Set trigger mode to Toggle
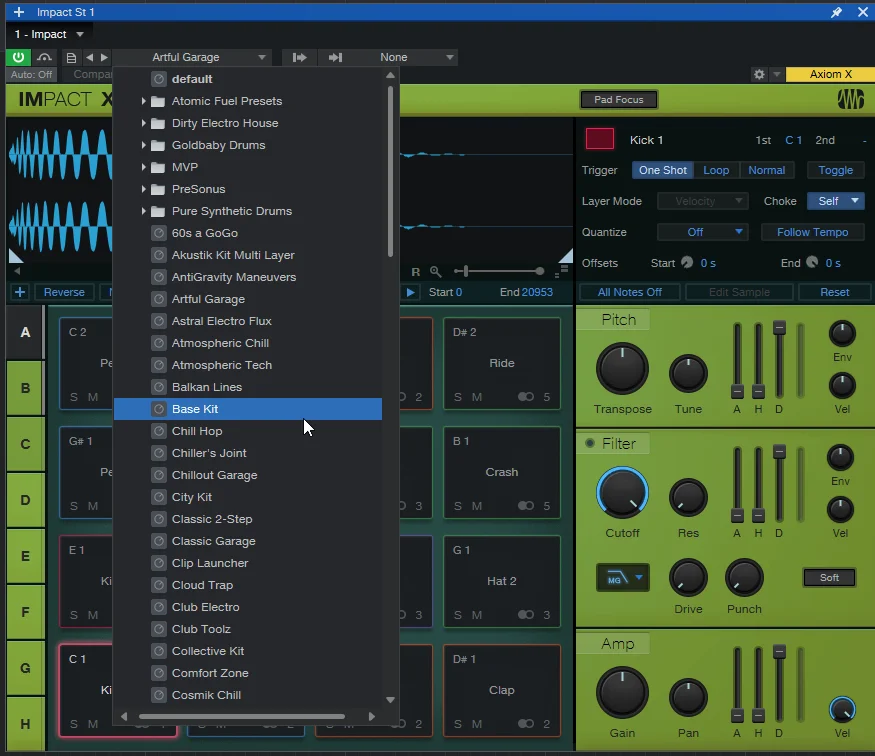Viewport: 875px width, 756px height. pos(835,170)
